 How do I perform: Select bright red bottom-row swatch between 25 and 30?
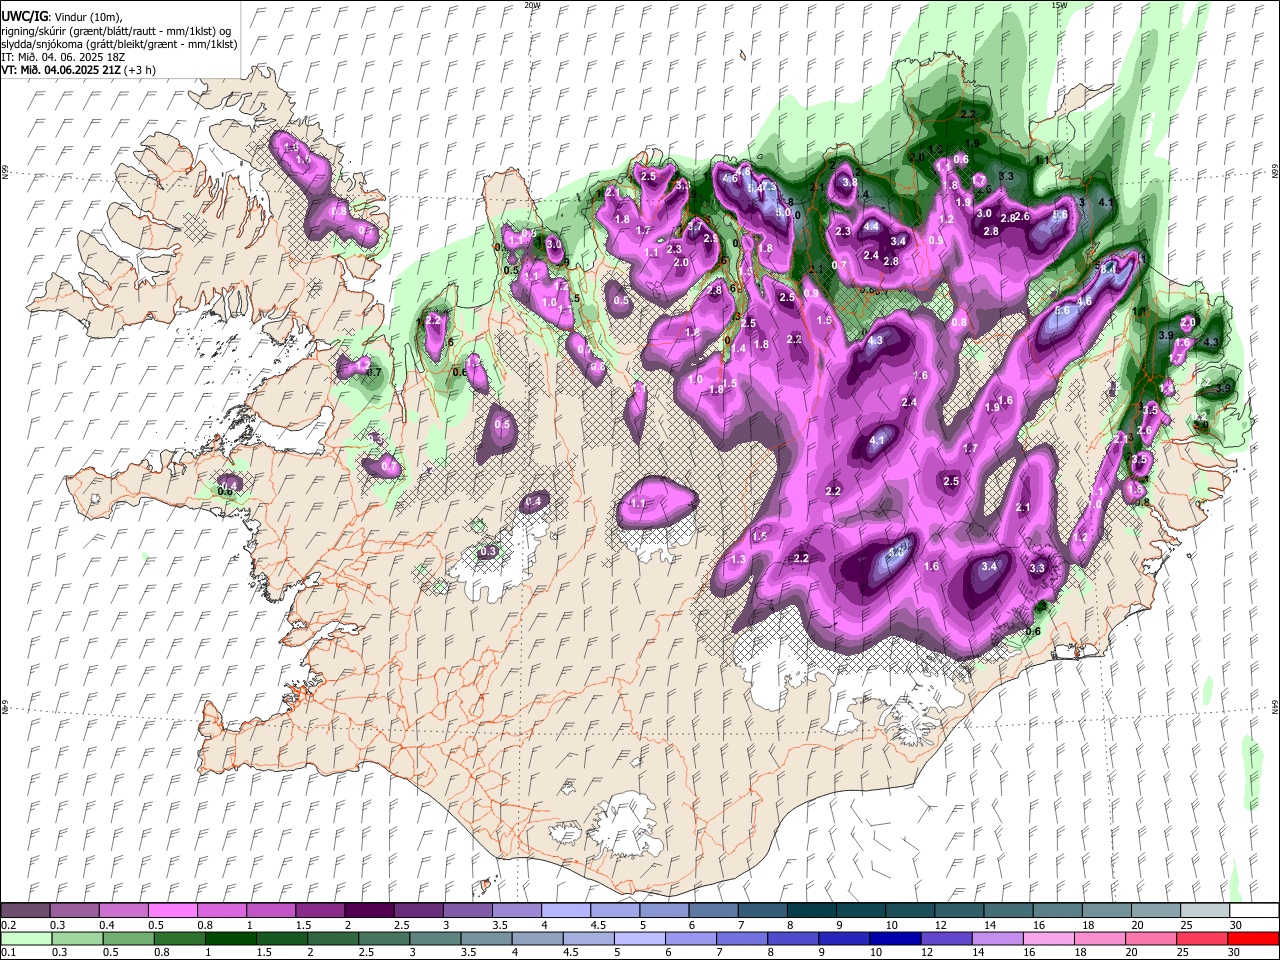tap(1204, 939)
